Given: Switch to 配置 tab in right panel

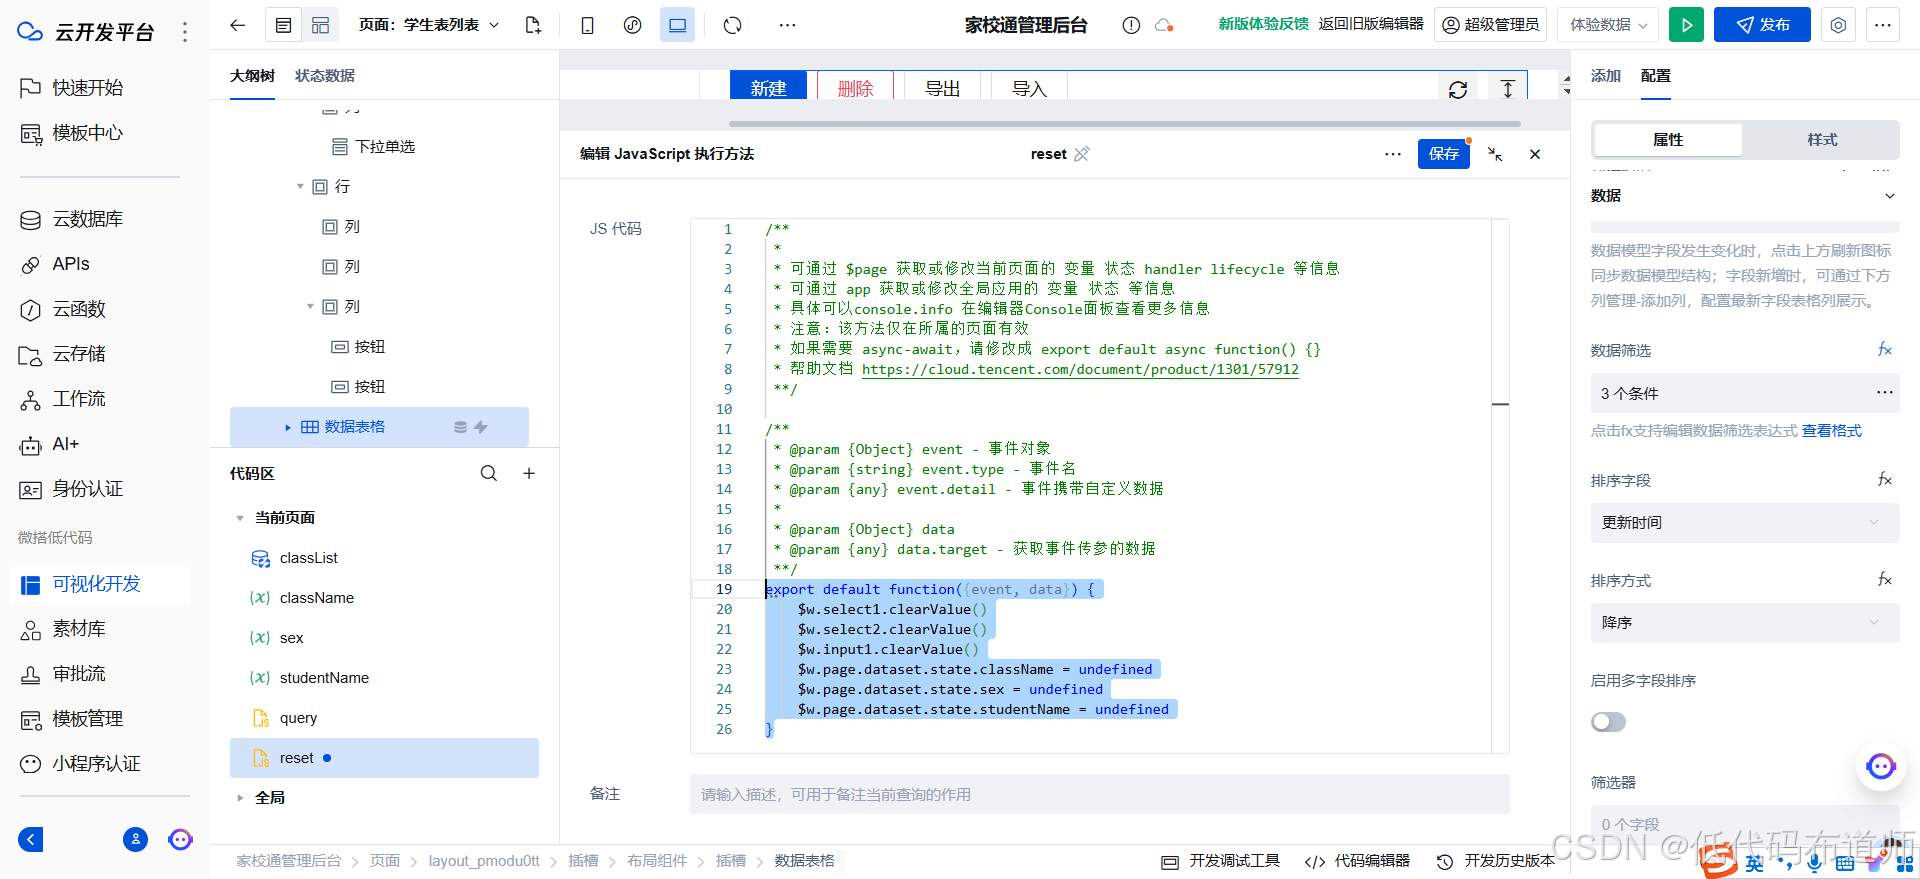Looking at the screenshot, I should (x=1656, y=76).
